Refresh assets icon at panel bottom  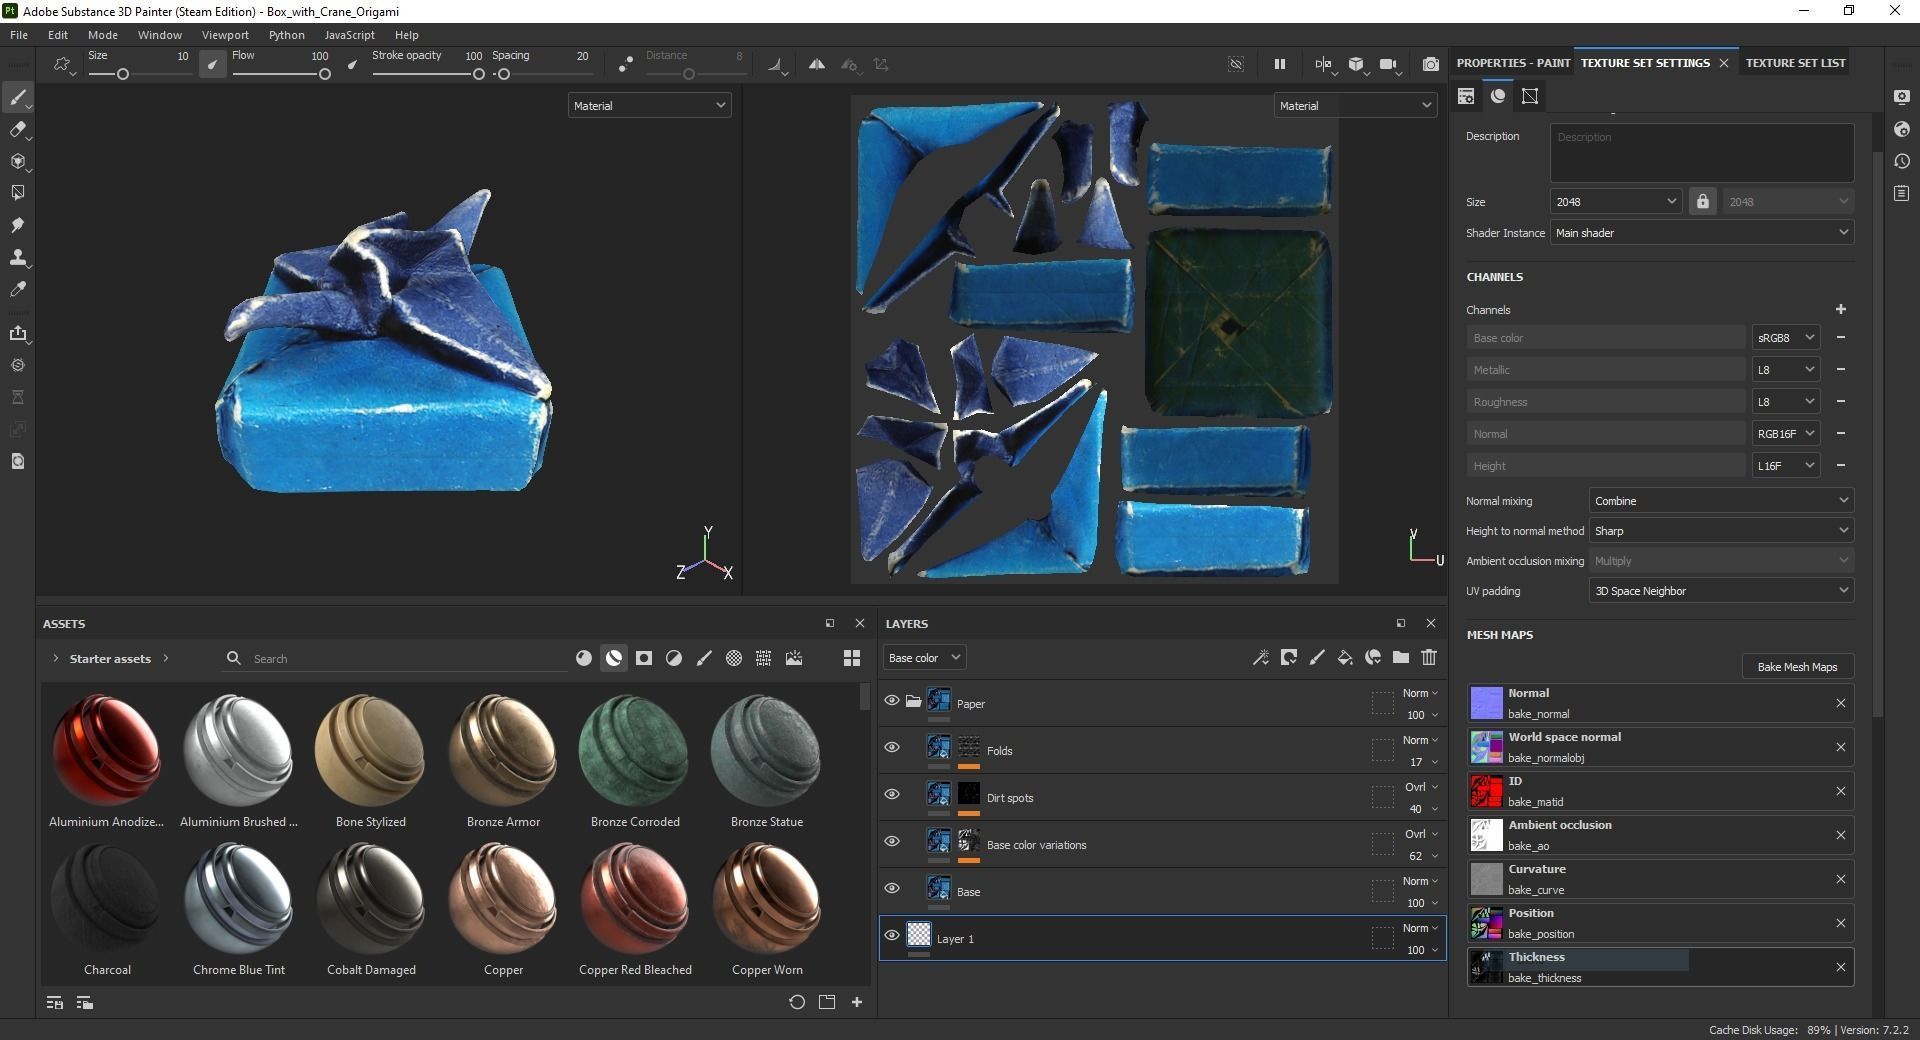click(797, 1002)
